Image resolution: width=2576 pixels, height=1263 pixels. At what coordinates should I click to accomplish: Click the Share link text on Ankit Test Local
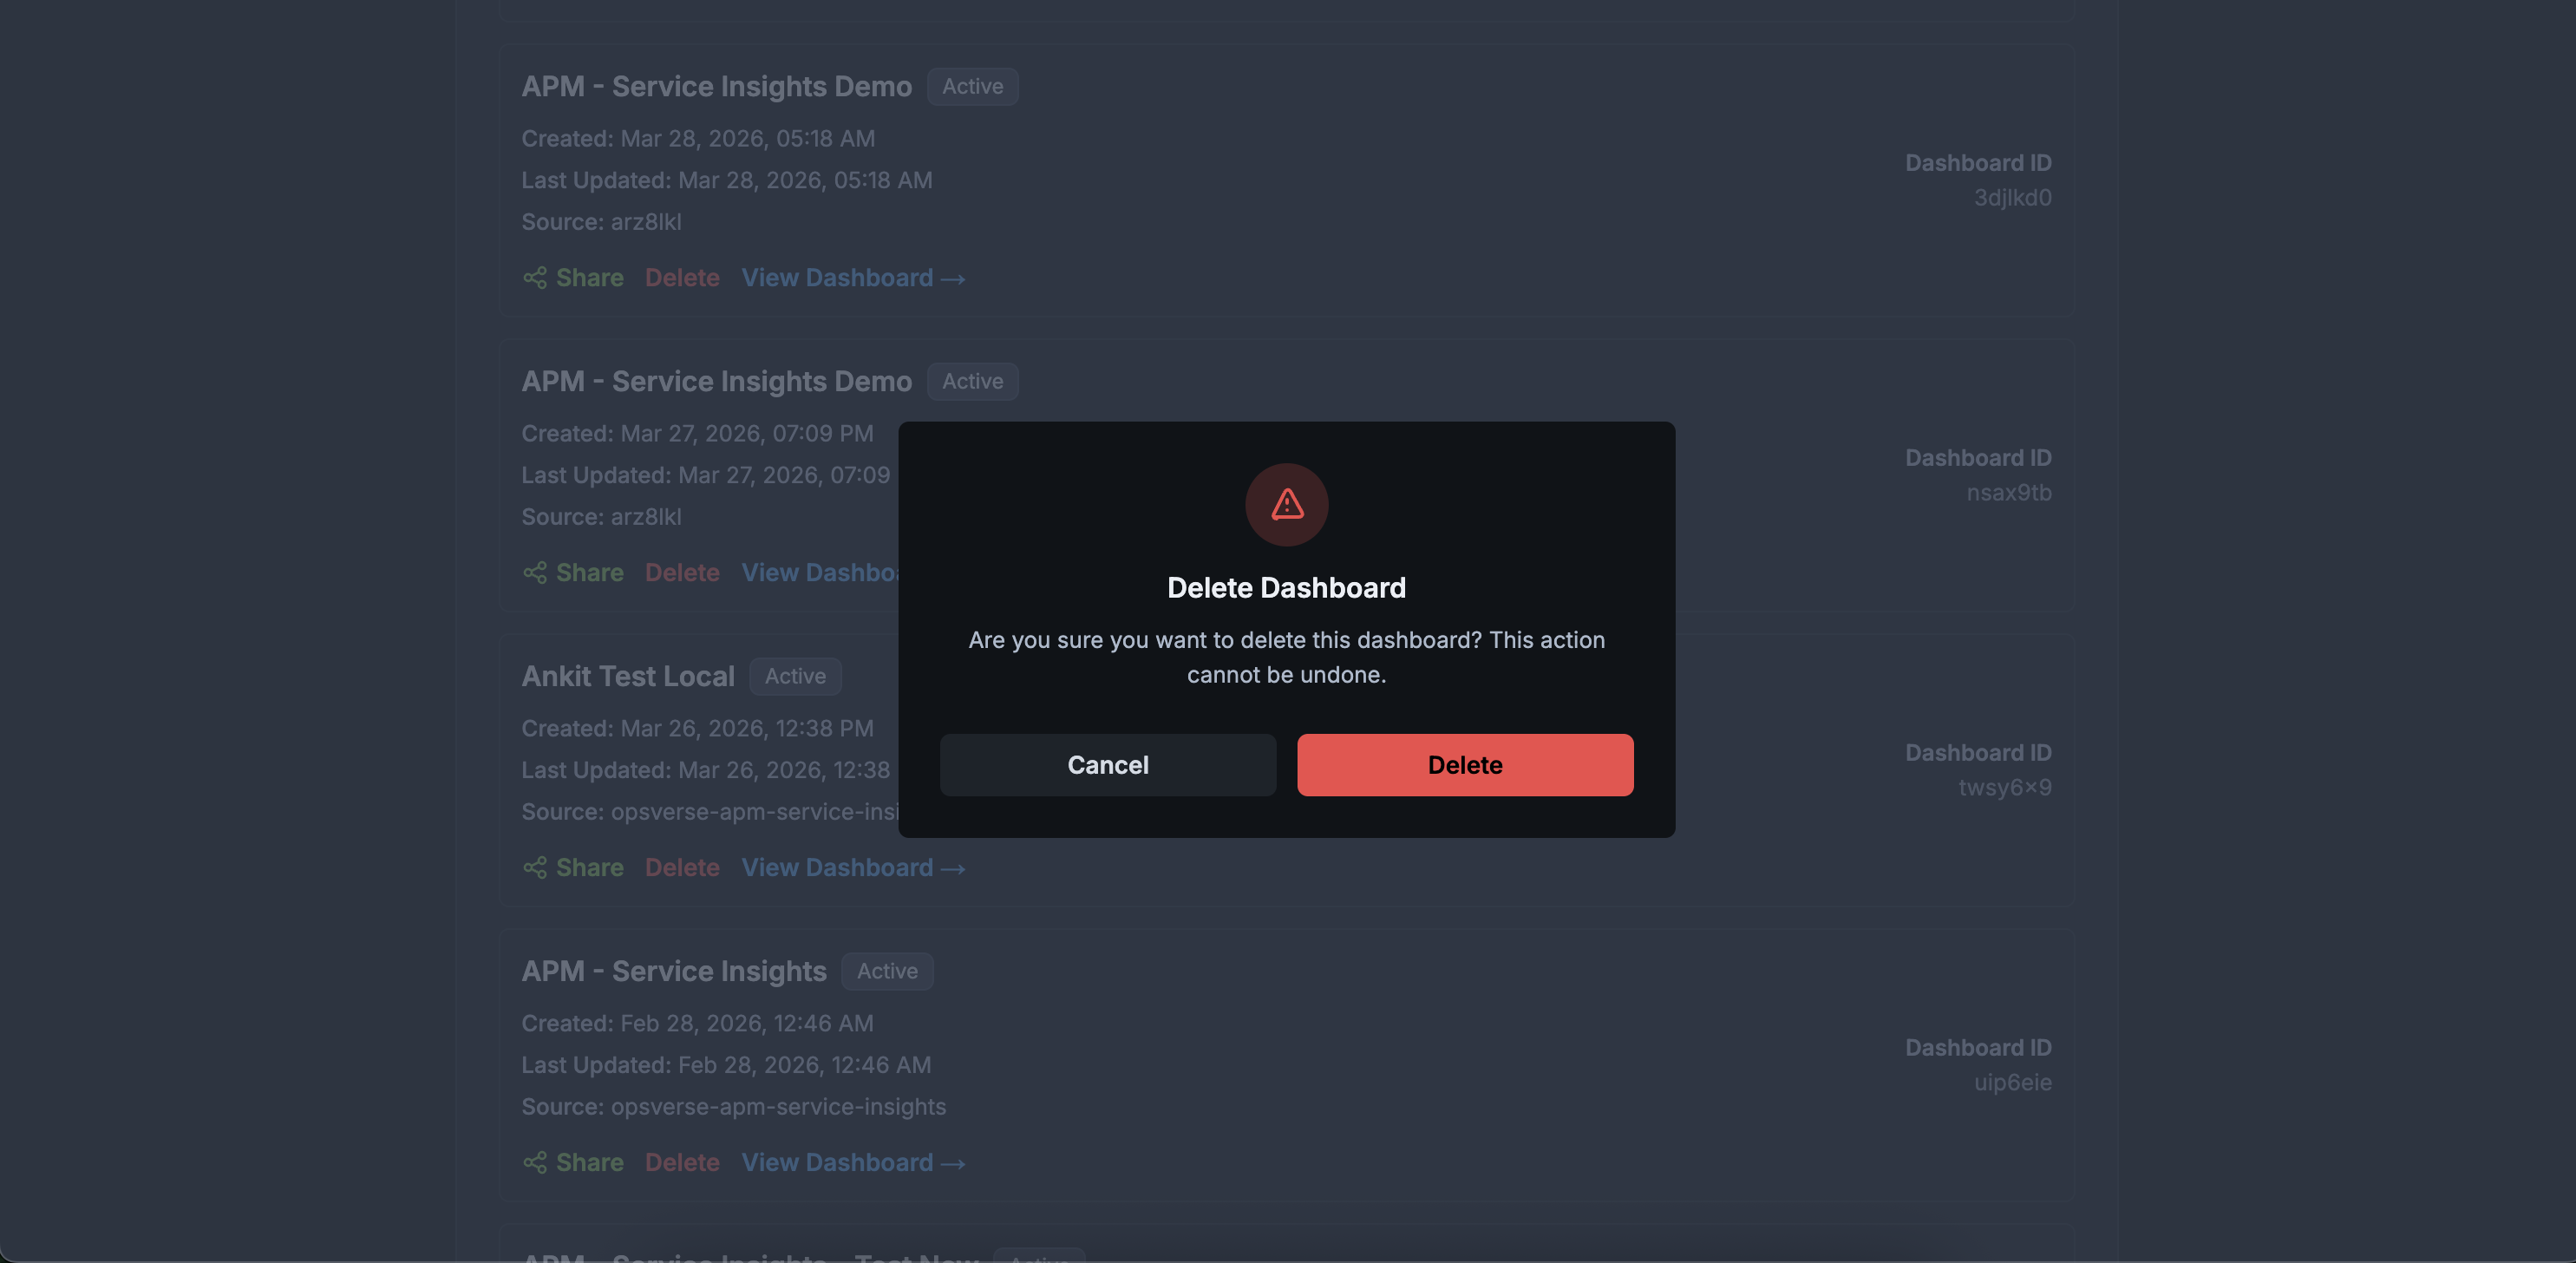589,868
